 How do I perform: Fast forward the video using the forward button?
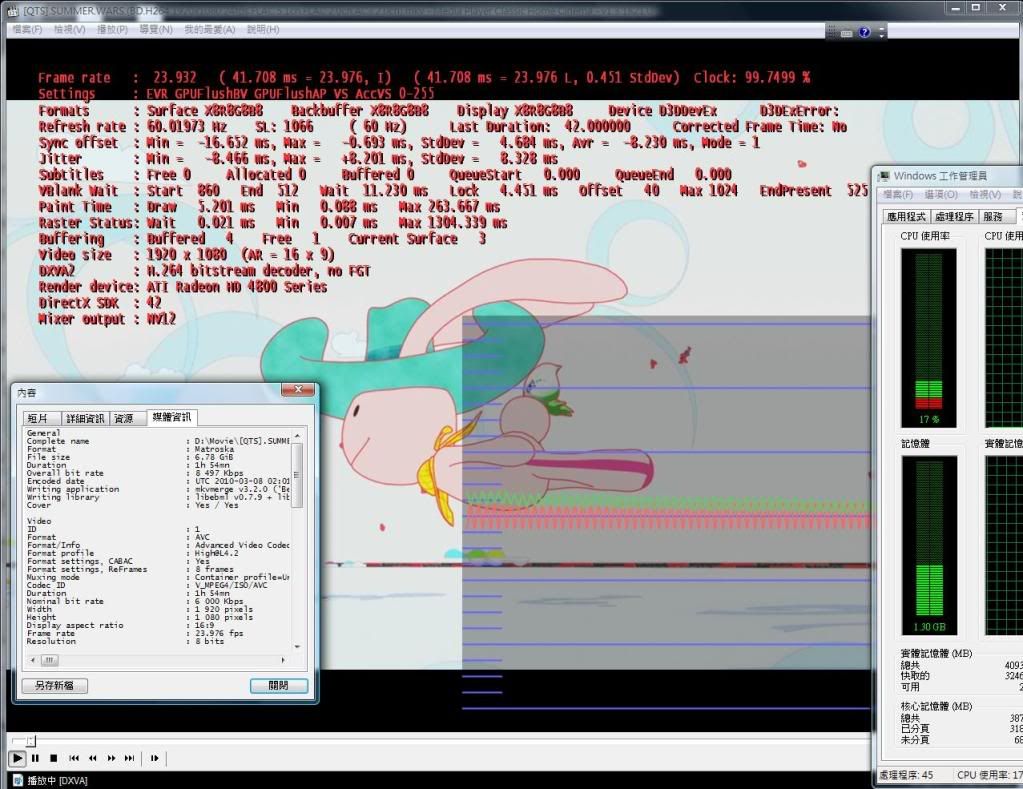point(111,758)
